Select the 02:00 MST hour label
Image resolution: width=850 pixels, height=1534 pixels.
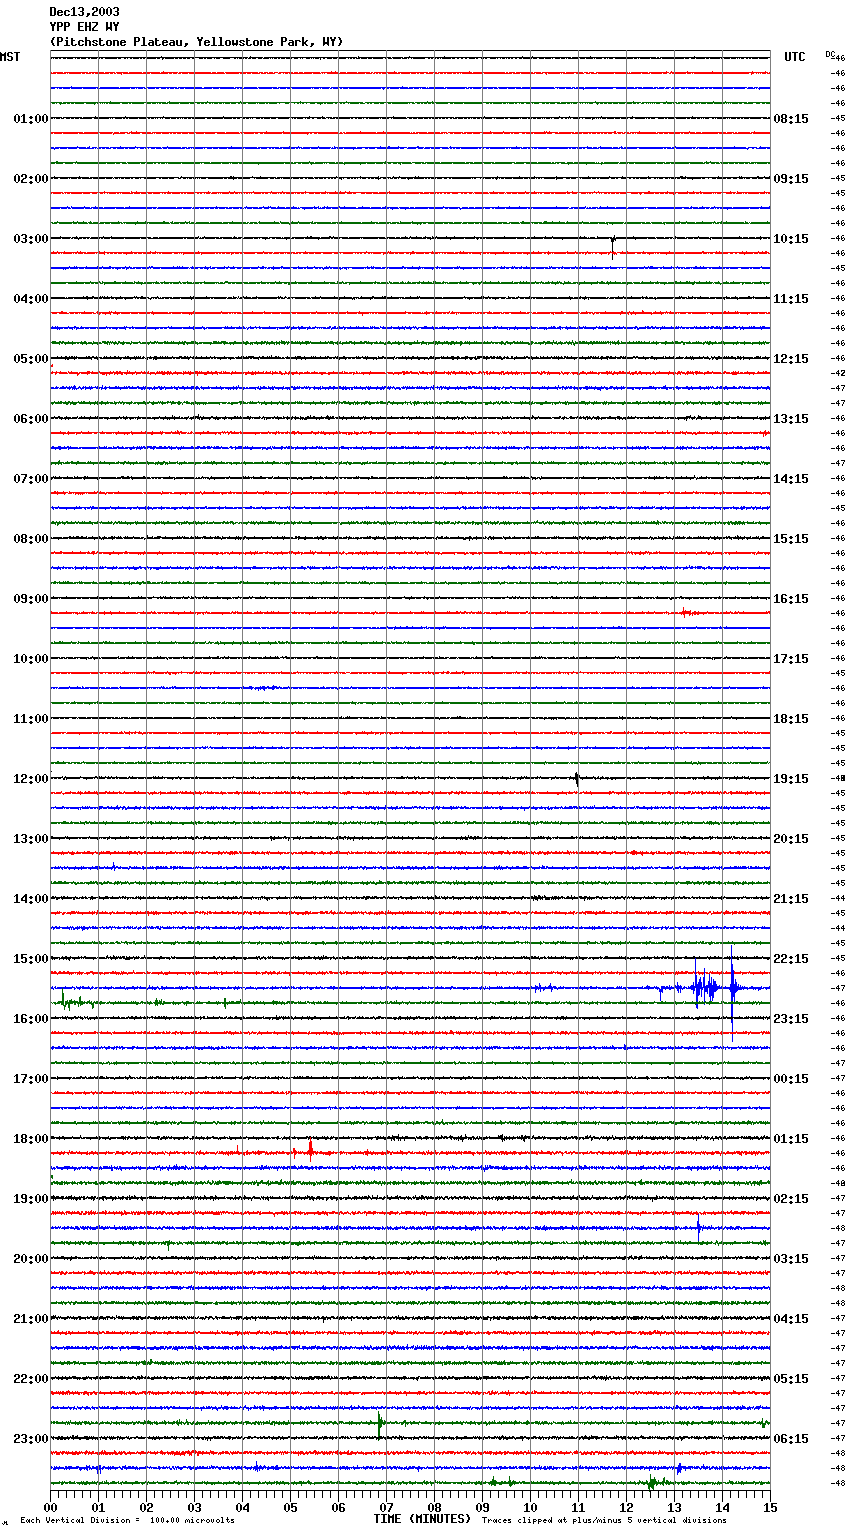coord(31,179)
